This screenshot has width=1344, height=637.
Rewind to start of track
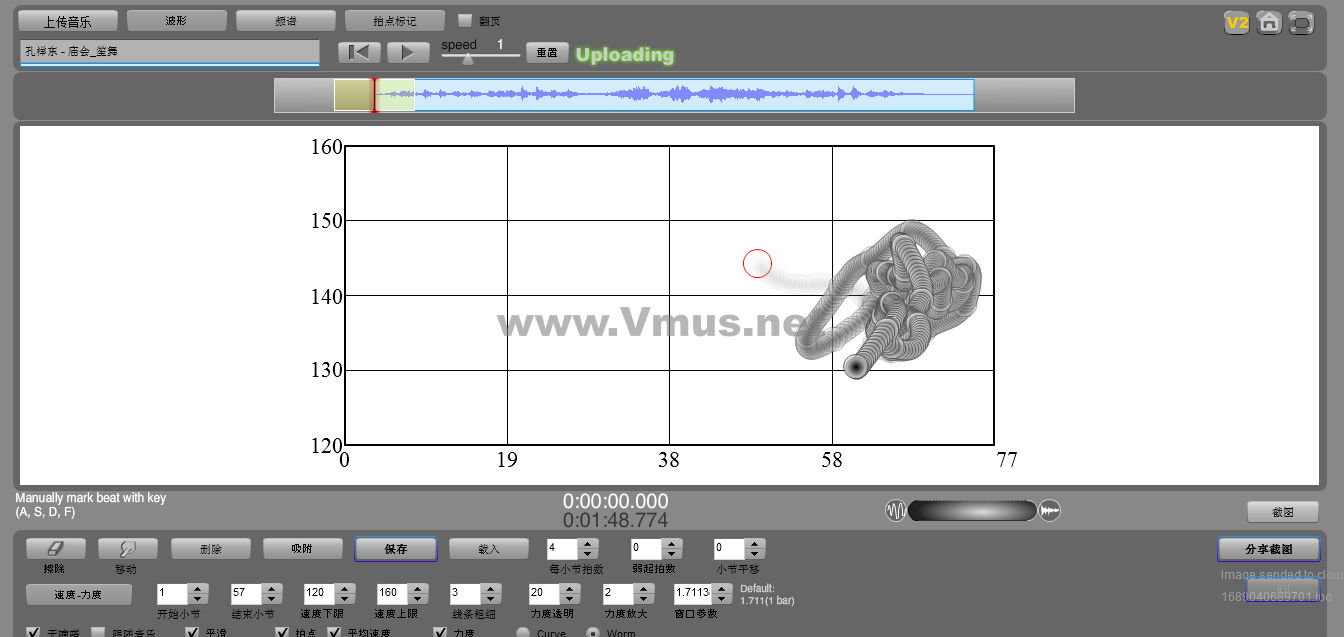[x=359, y=53]
